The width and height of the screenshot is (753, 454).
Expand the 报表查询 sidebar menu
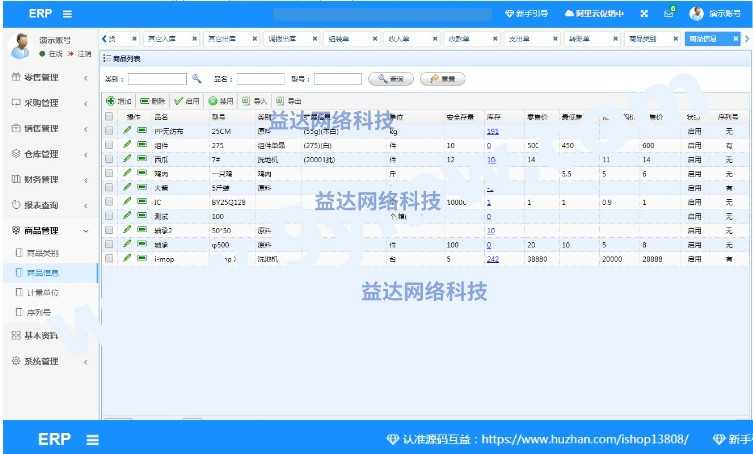click(50, 205)
